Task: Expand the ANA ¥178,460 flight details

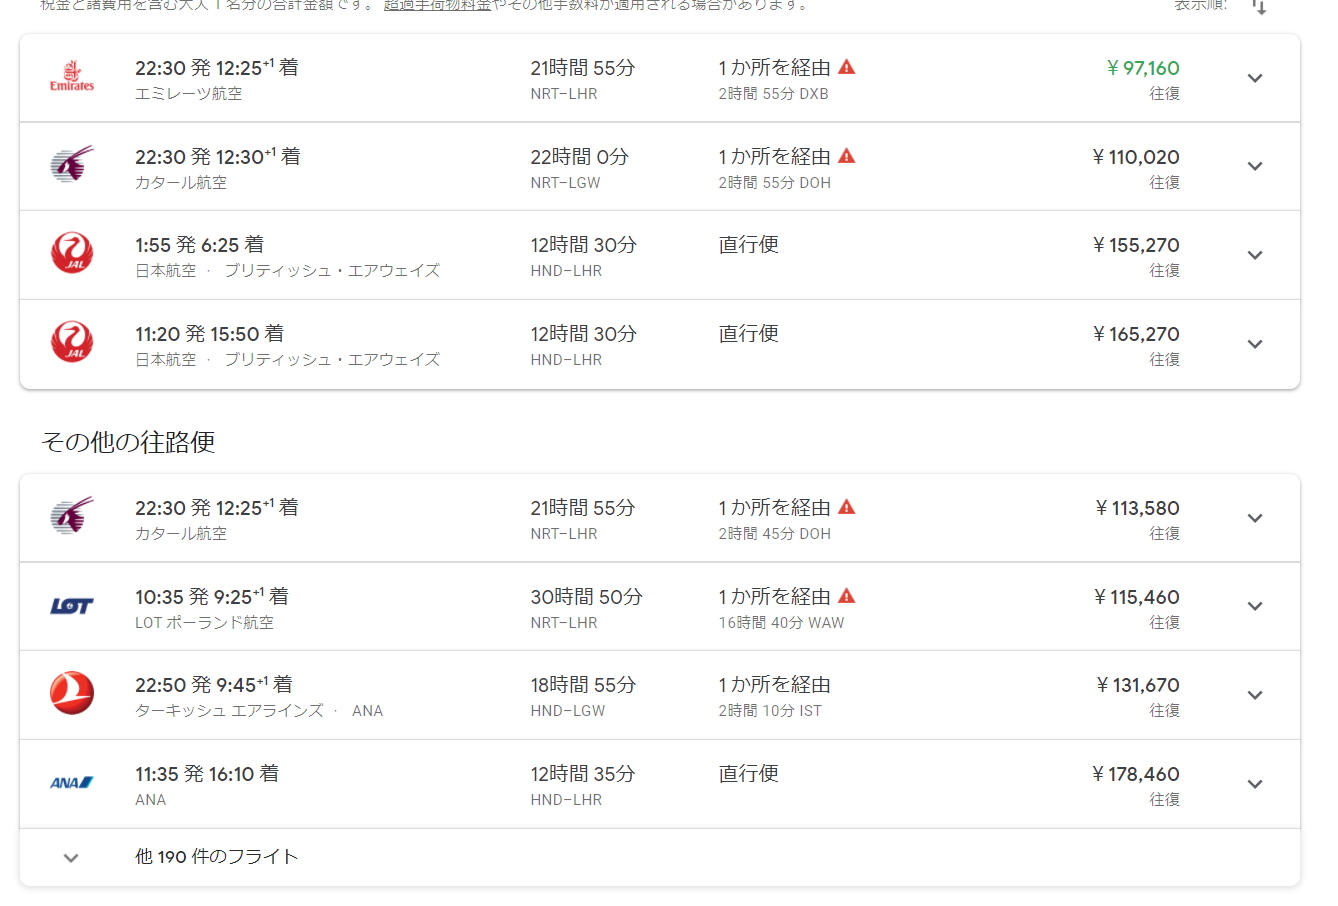Action: 1255,784
